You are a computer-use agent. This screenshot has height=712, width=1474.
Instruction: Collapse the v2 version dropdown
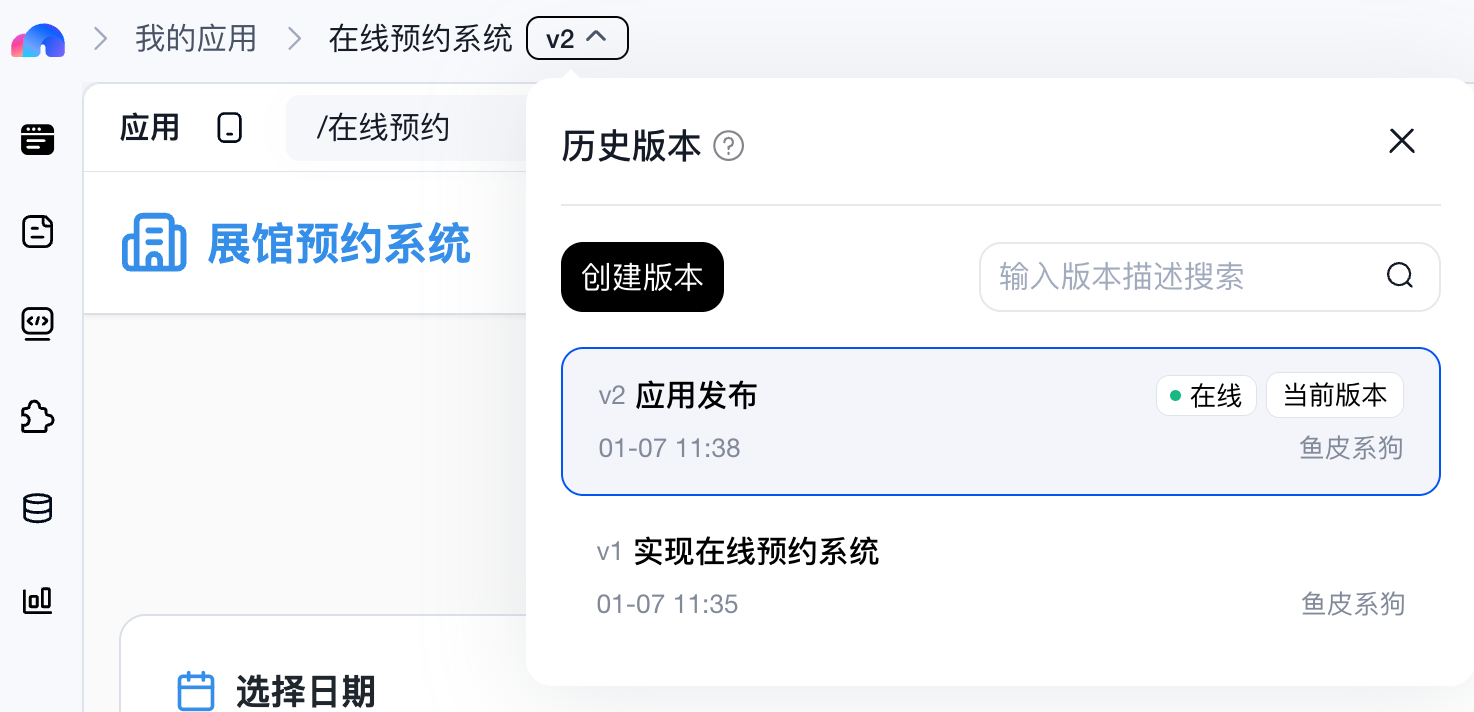[x=577, y=39]
